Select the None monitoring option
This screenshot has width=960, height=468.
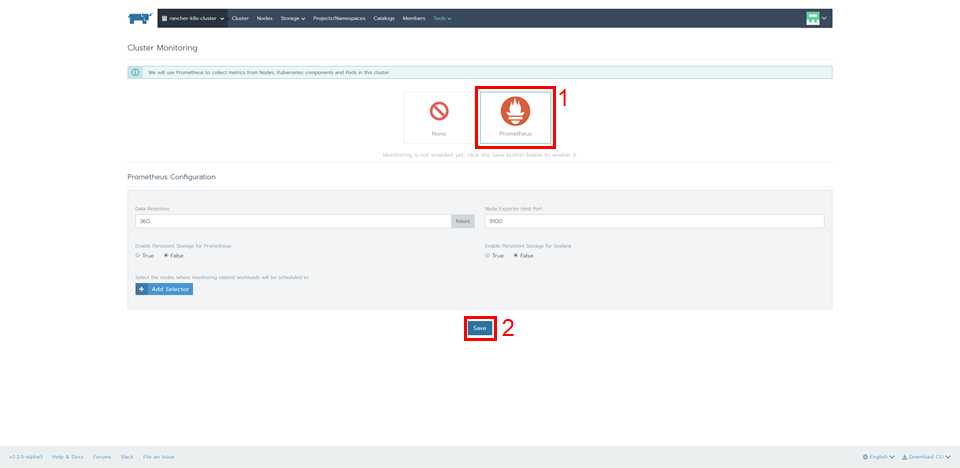(438, 118)
